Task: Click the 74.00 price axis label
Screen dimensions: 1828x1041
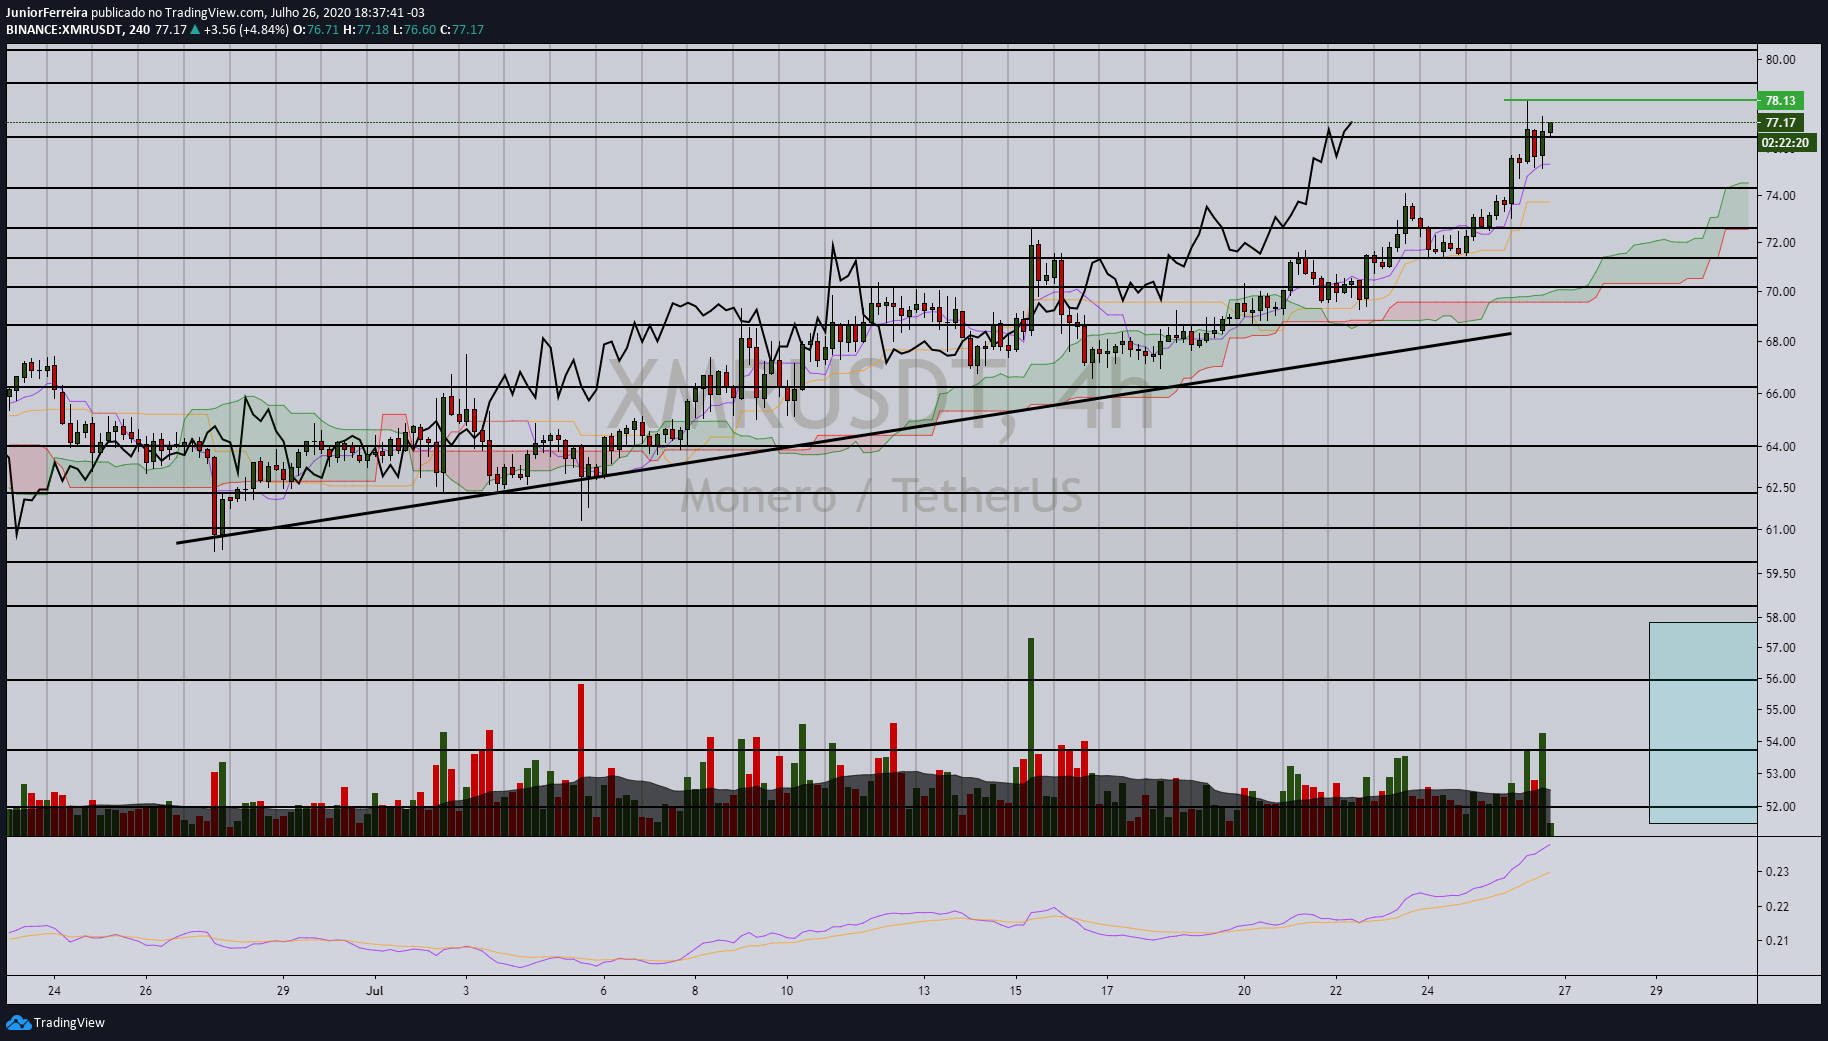Action: pyautogui.click(x=1780, y=195)
